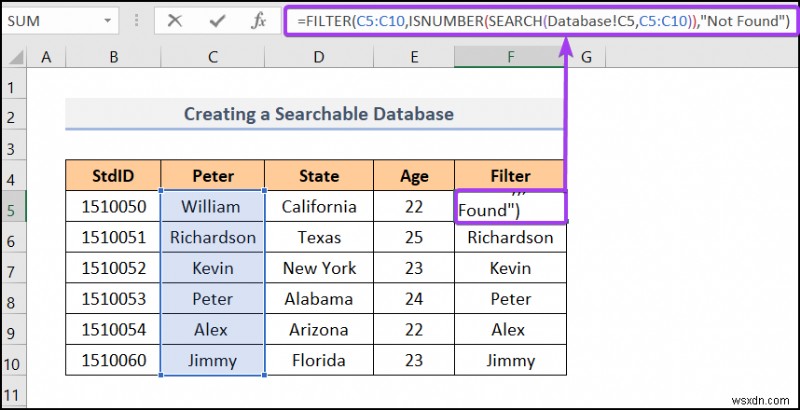
Task: Click the Creating a Searchable Database title
Action: (318, 114)
